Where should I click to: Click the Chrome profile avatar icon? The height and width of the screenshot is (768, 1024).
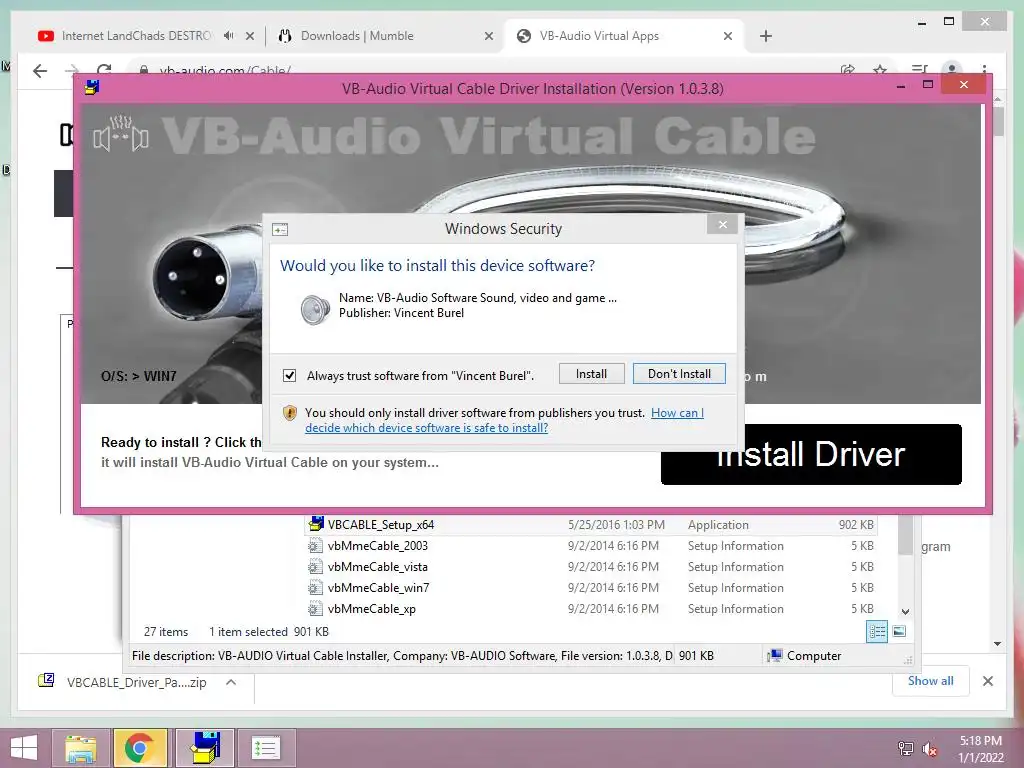(952, 69)
